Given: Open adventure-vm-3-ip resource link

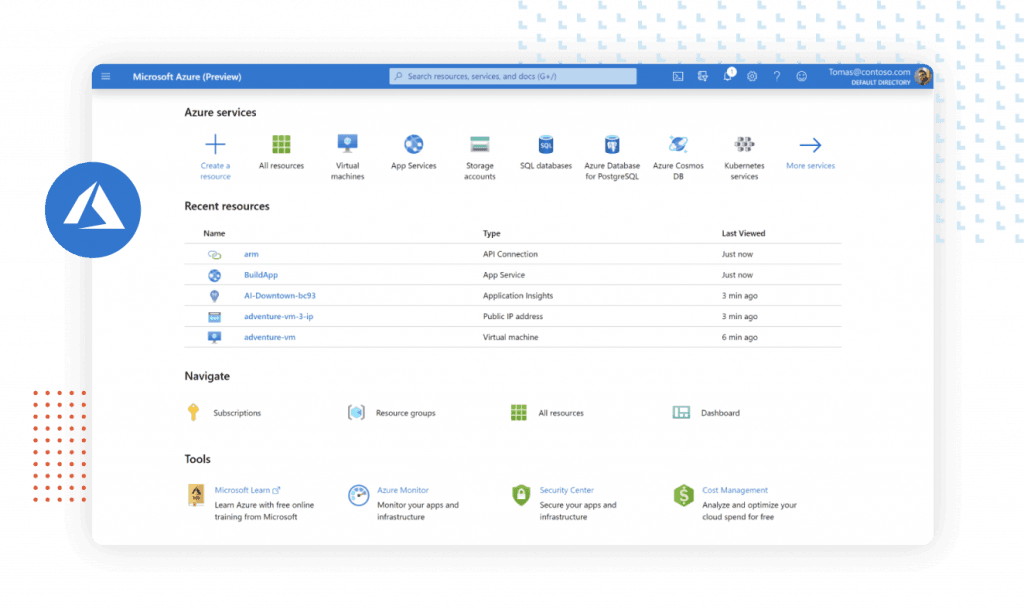Looking at the screenshot, I should (x=278, y=316).
